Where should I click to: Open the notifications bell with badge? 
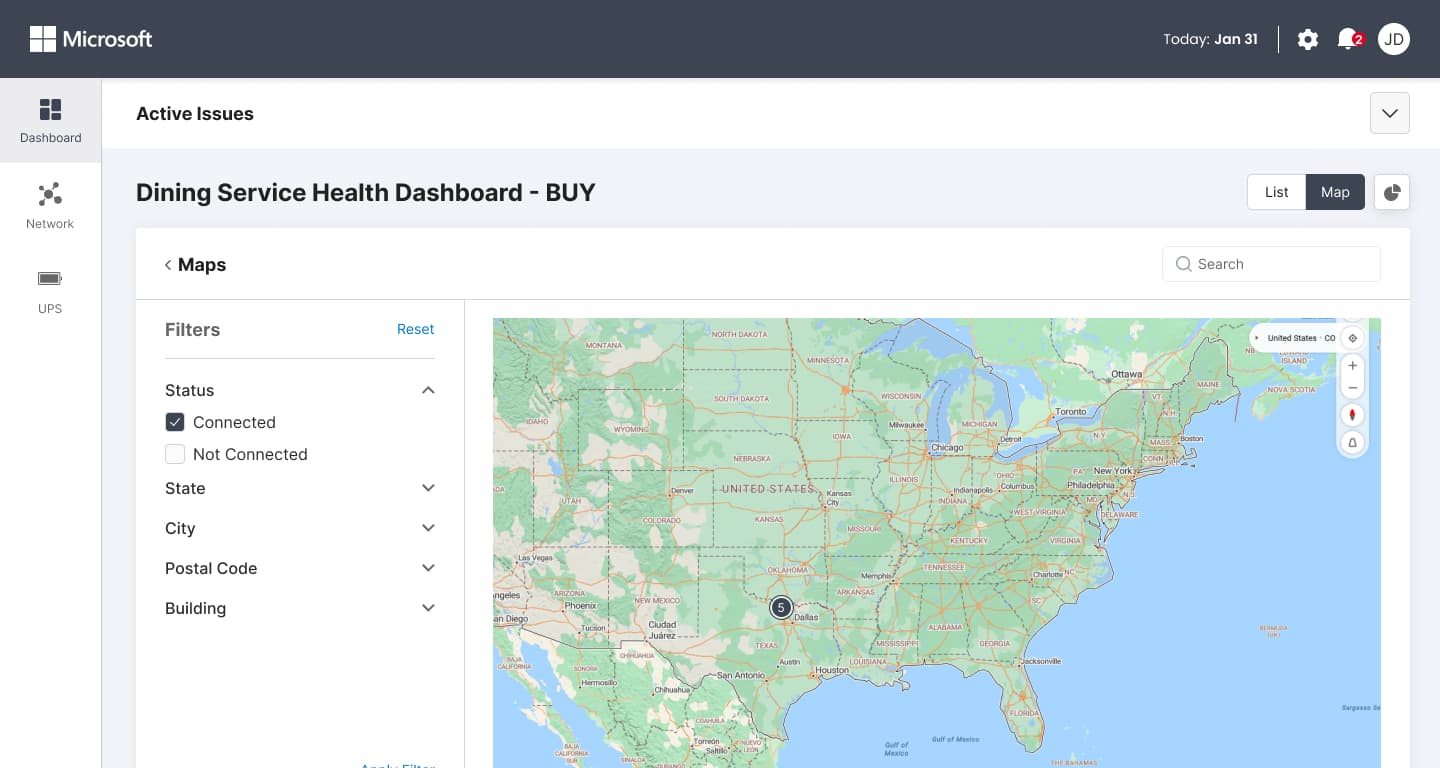click(1349, 39)
